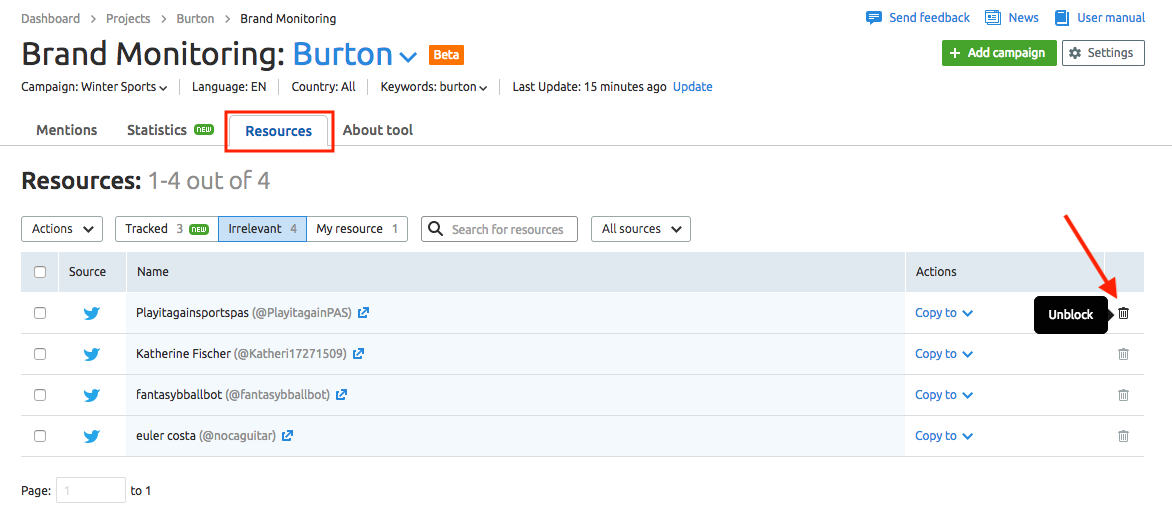This screenshot has width=1172, height=512.
Task: Open fantasybballbot external link icon
Action: (342, 395)
